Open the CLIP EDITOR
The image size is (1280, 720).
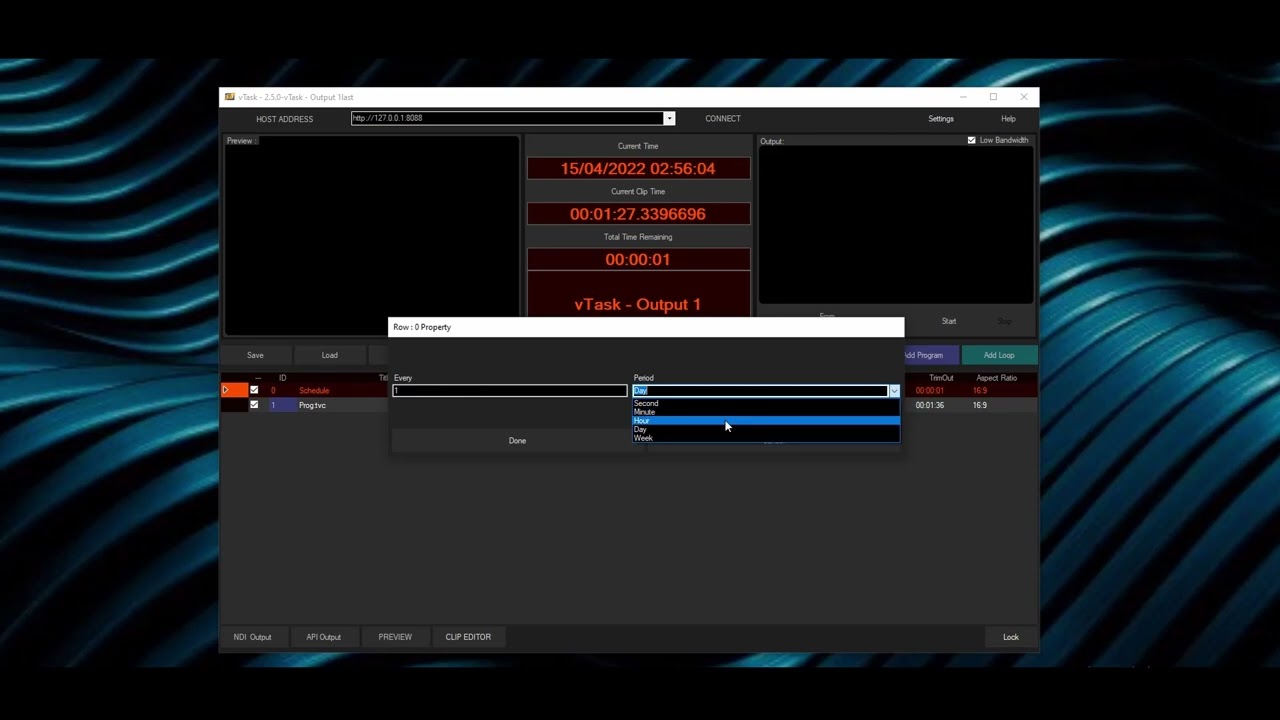tap(468, 637)
